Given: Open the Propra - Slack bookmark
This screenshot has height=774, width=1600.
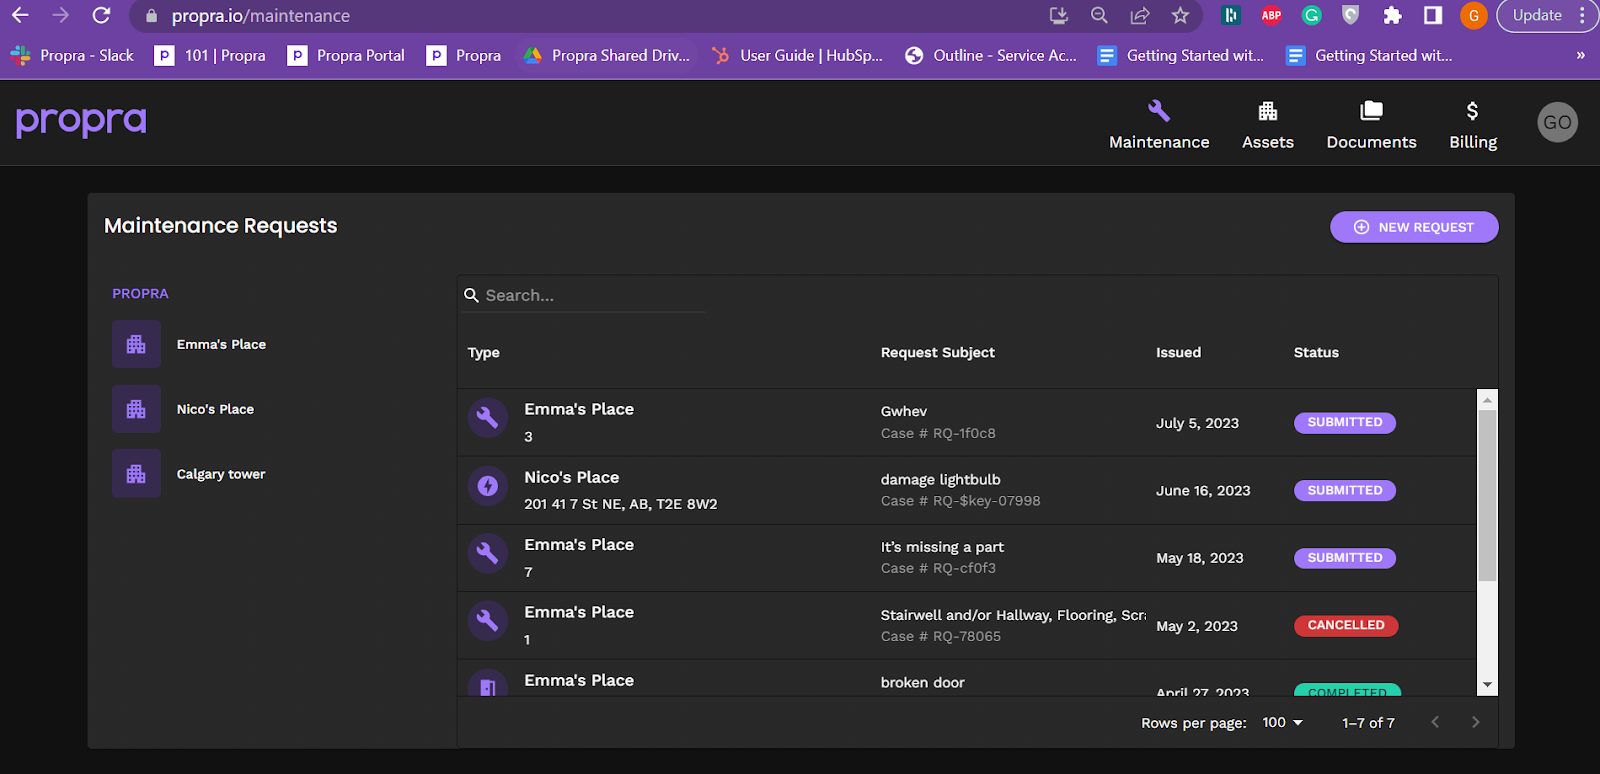Looking at the screenshot, I should tap(72, 55).
